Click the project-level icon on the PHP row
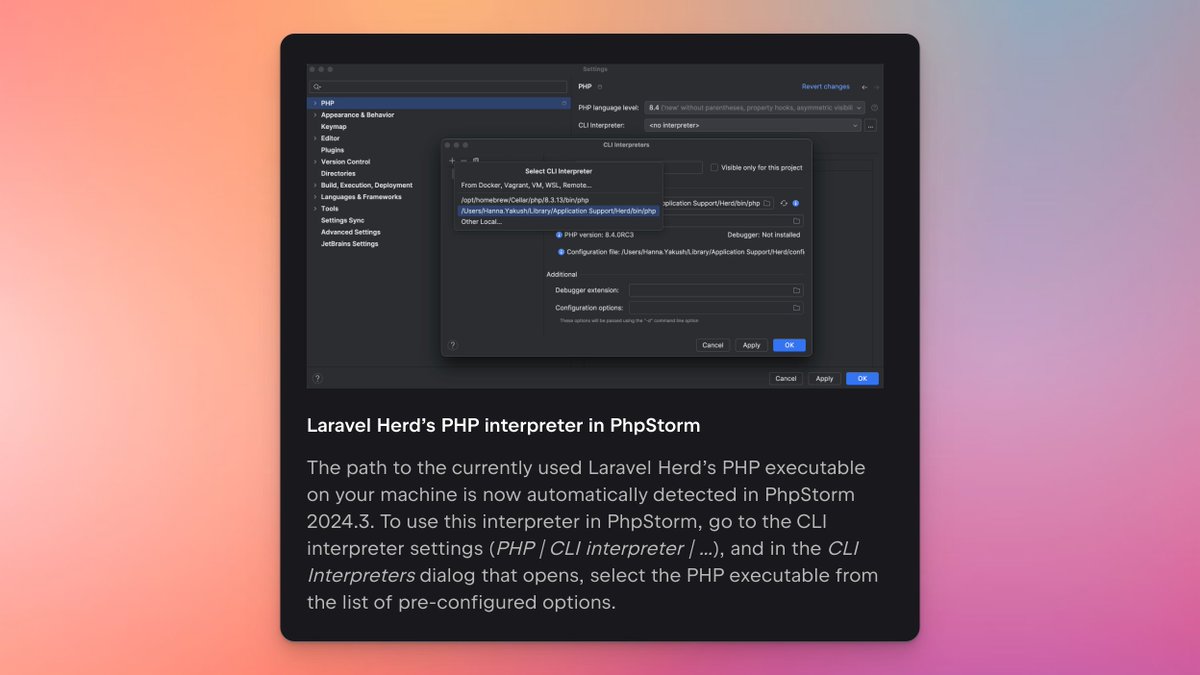 [x=564, y=103]
